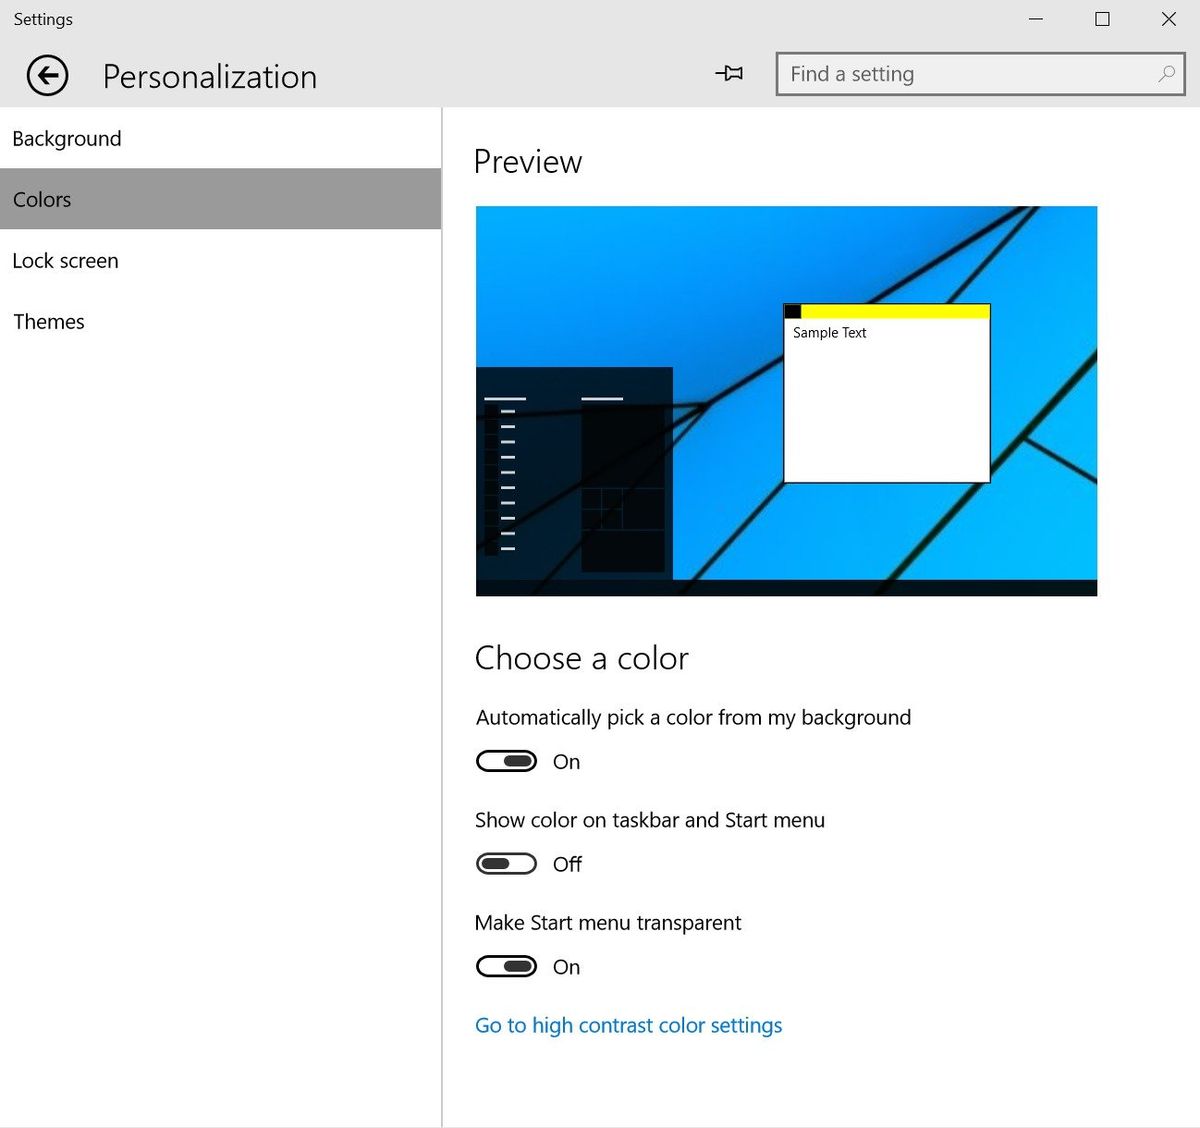Click the On label beside the transparency toggle
The image size is (1200, 1128).
(x=566, y=966)
